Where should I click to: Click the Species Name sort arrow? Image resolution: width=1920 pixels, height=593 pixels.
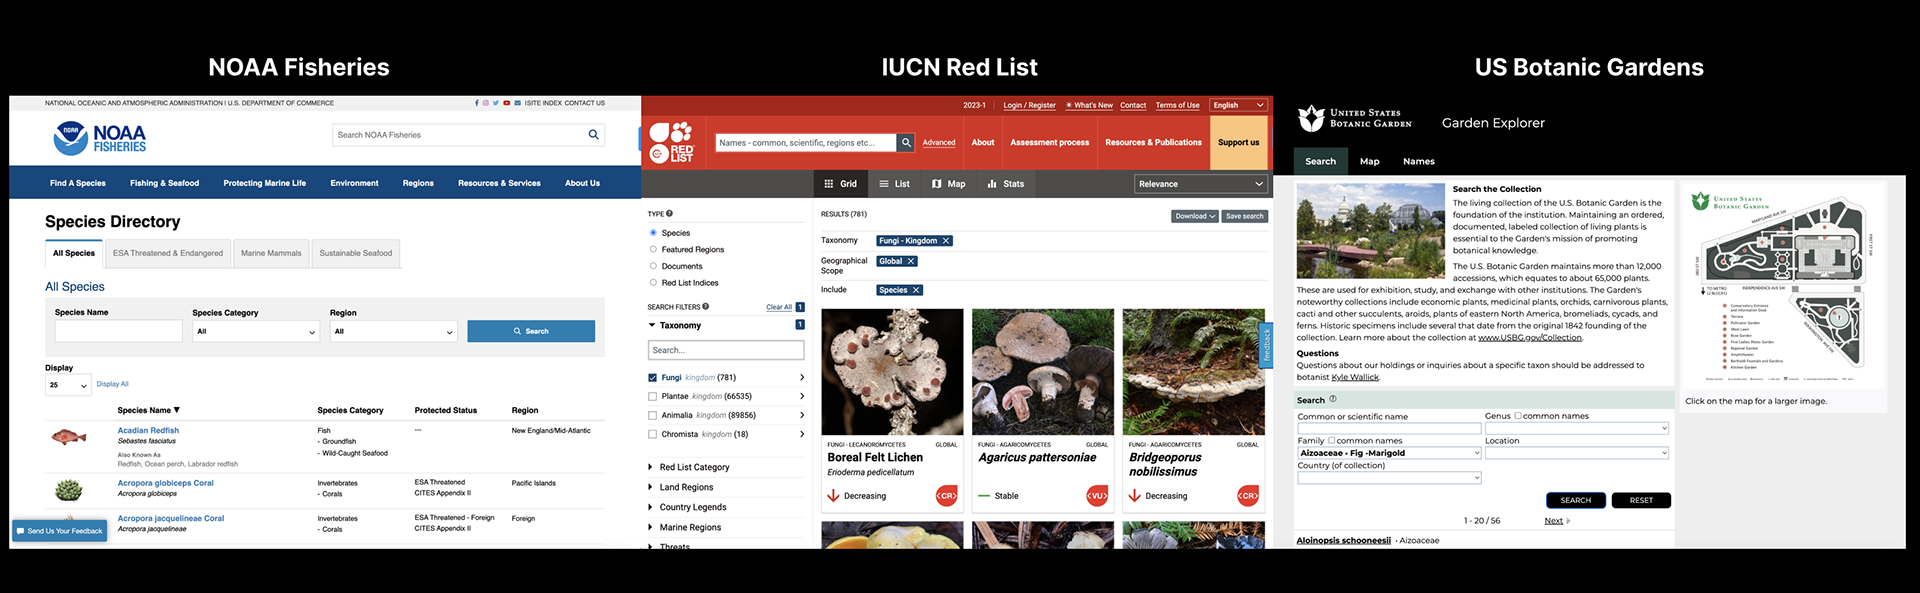pyautogui.click(x=177, y=410)
